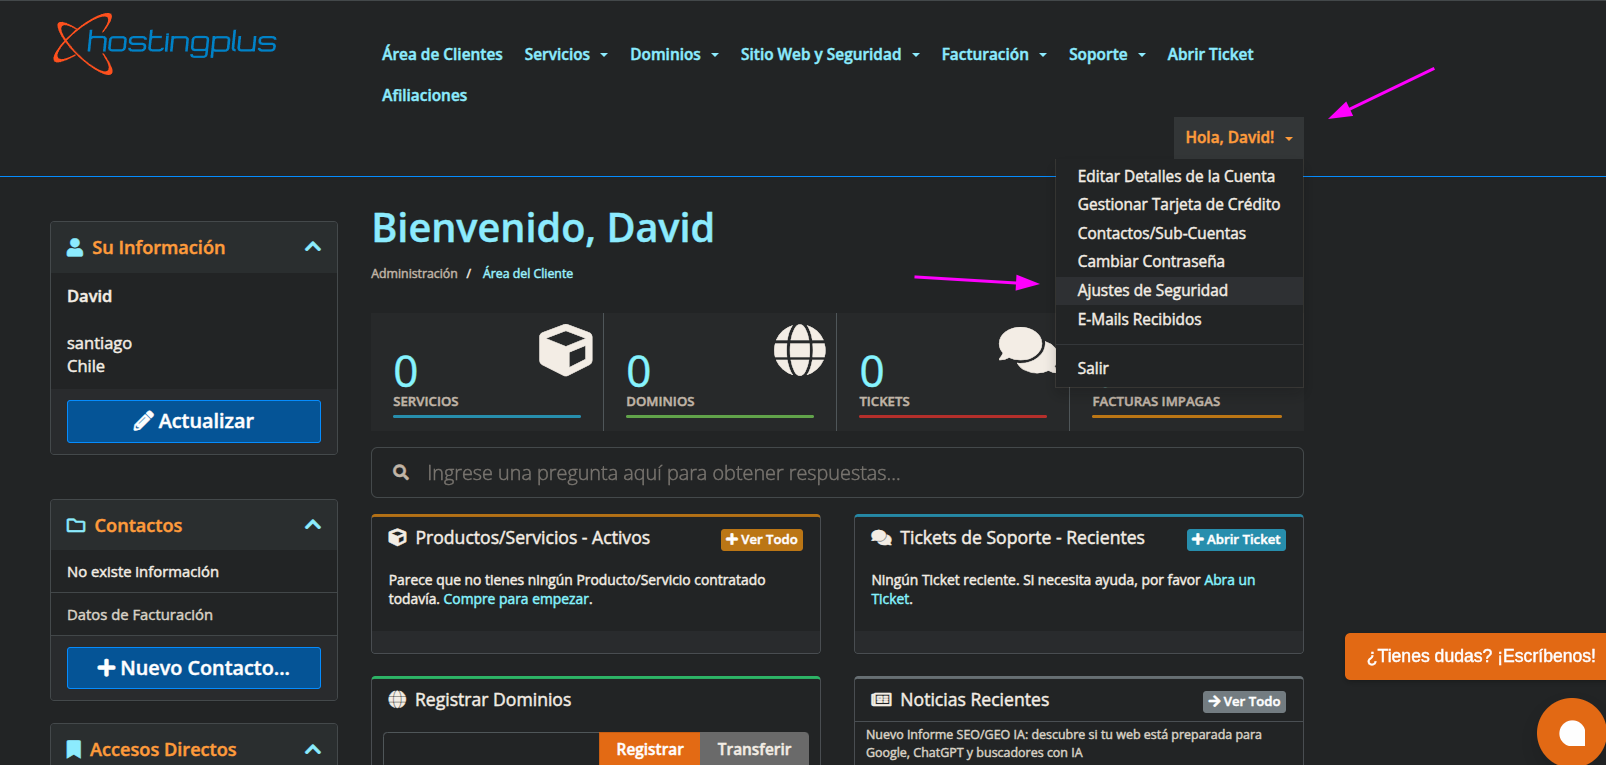This screenshot has width=1606, height=765.
Task: Follow the Compre para empezar link
Action: (516, 599)
